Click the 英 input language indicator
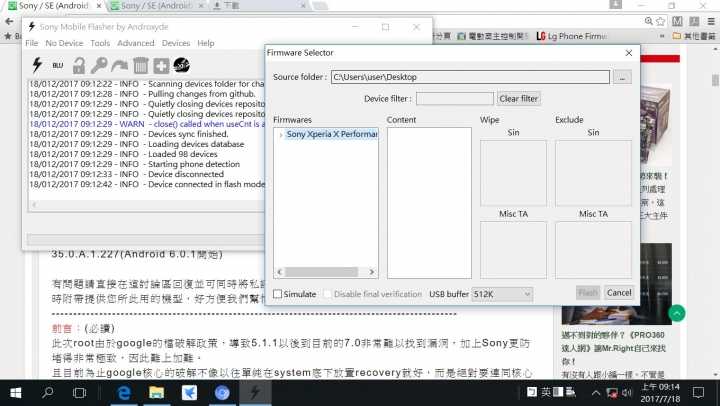The width and height of the screenshot is (720, 406). (546, 392)
